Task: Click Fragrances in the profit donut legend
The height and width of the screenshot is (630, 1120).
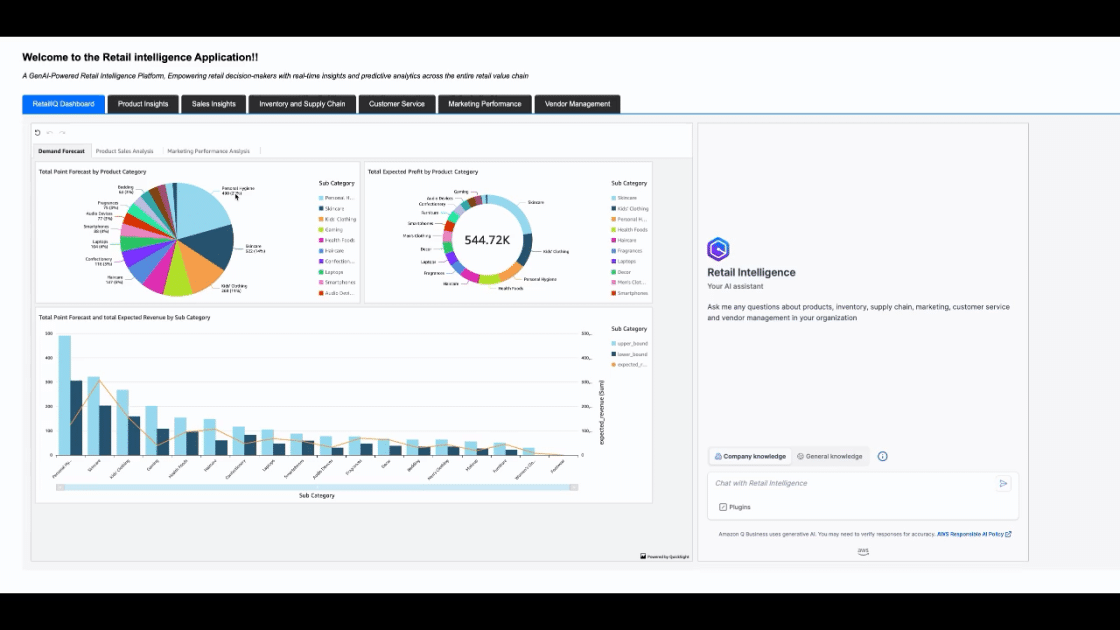Action: [x=627, y=251]
